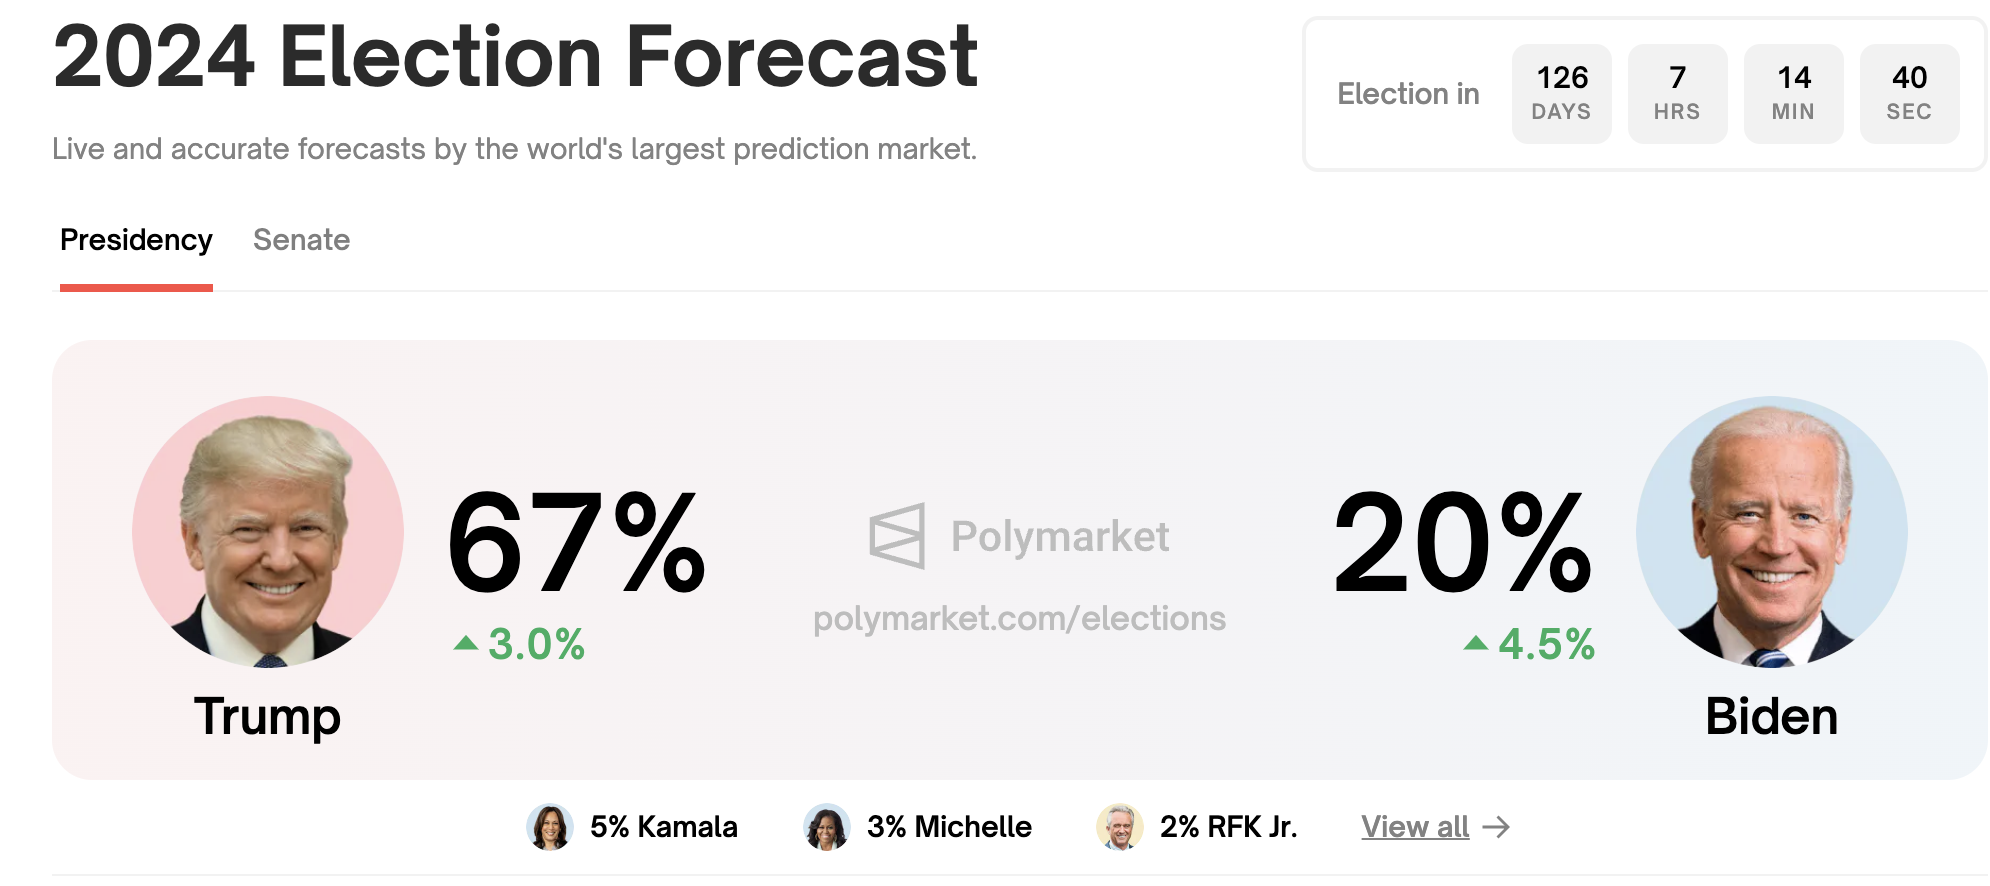This screenshot has height=886, width=1990.
Task: Select the Presidency tab
Action: (136, 240)
